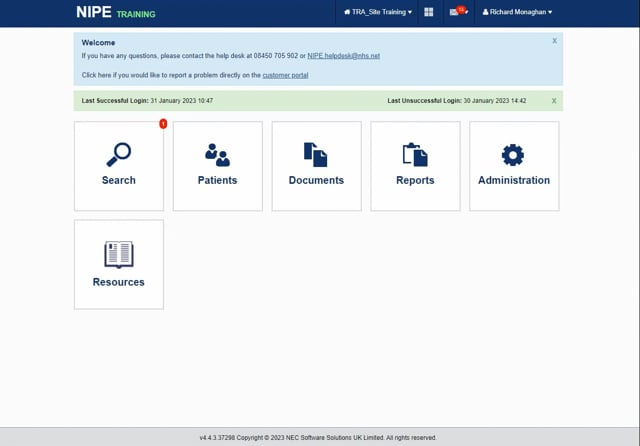
Task: Open the Search tile
Action: click(119, 166)
